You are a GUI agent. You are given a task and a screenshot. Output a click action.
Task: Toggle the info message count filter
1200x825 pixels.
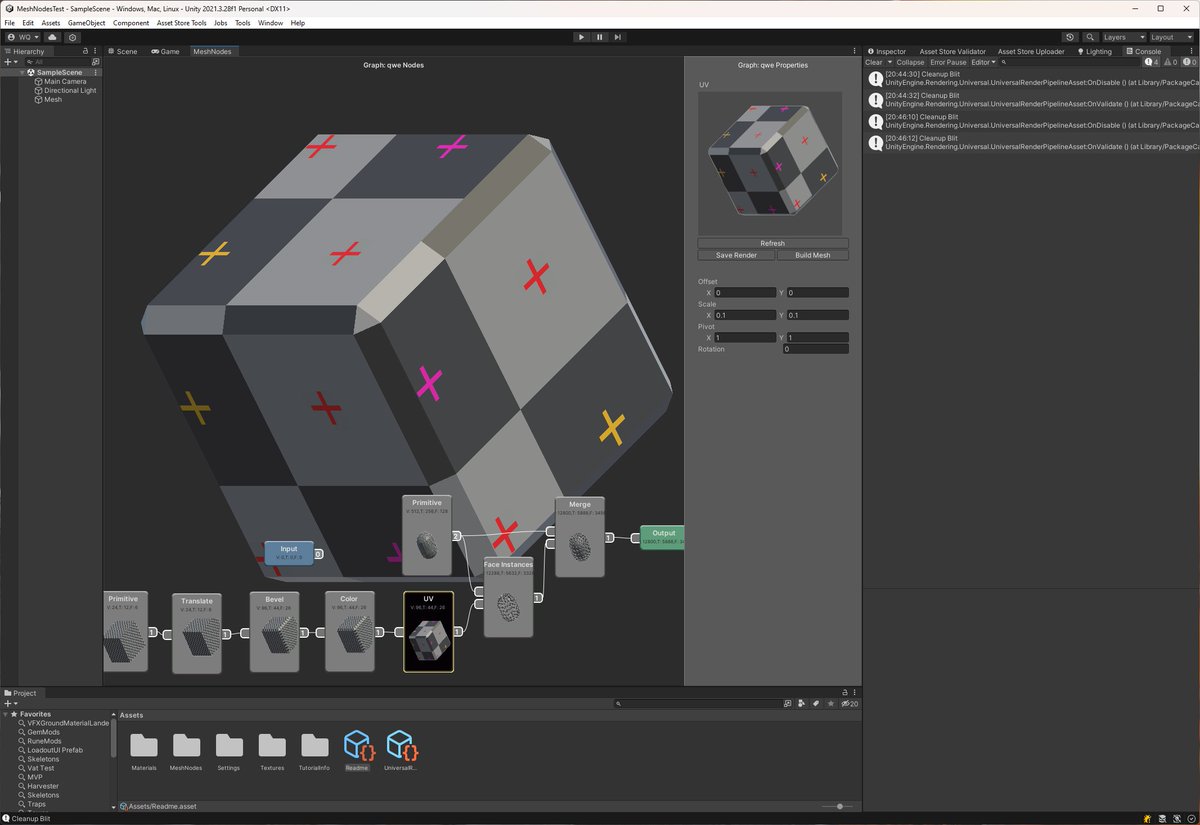(x=1152, y=62)
